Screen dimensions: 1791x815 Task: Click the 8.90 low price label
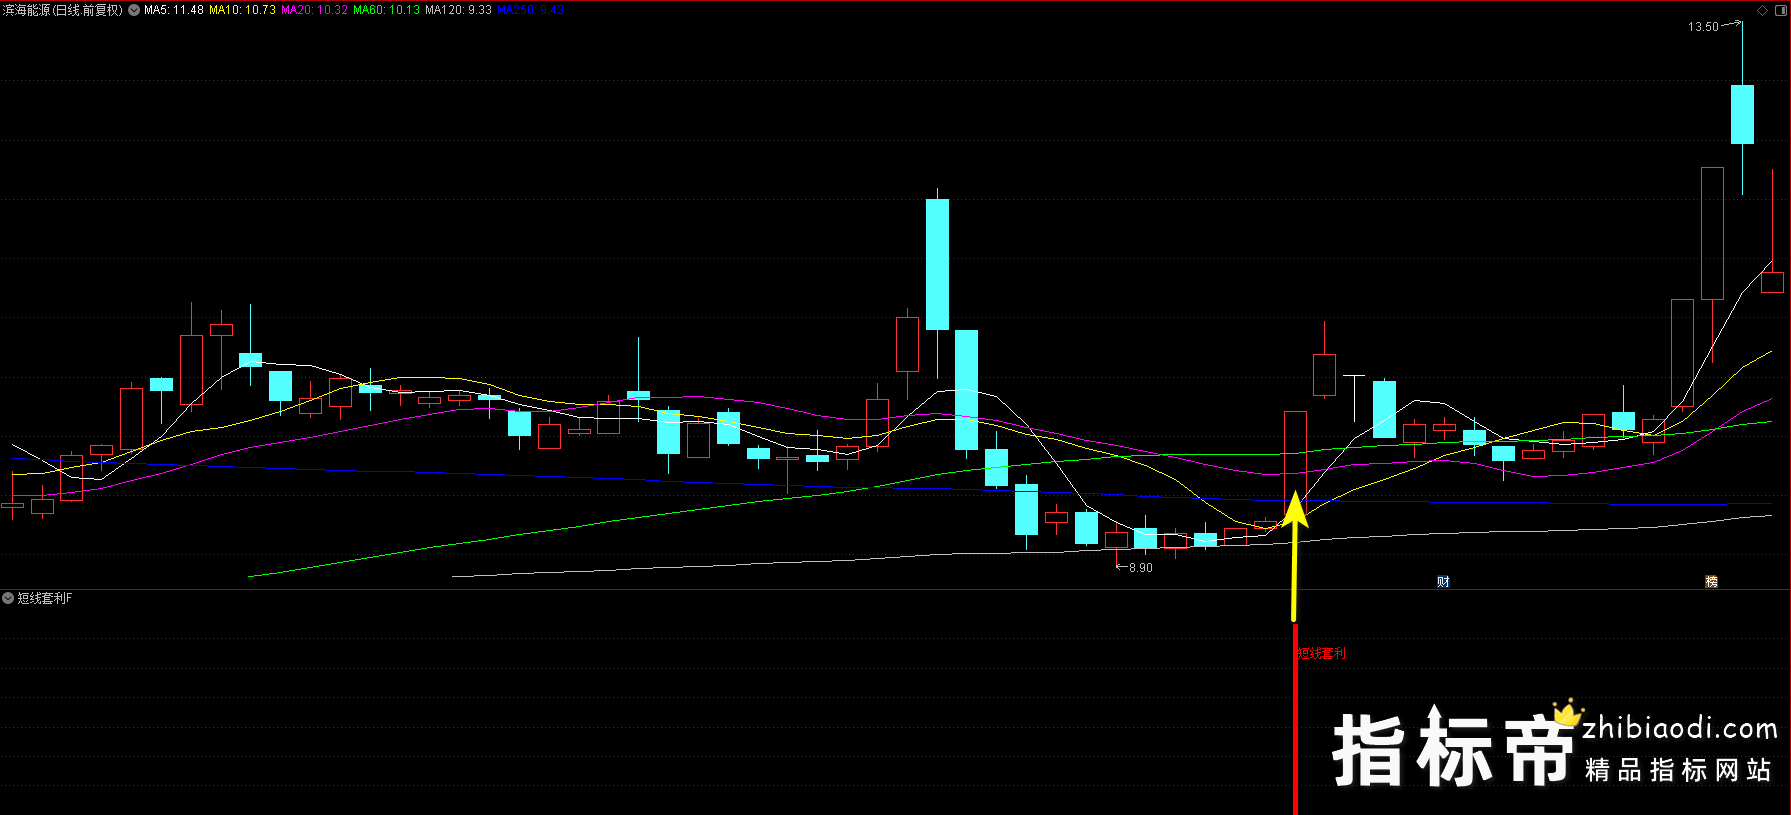pyautogui.click(x=1140, y=568)
